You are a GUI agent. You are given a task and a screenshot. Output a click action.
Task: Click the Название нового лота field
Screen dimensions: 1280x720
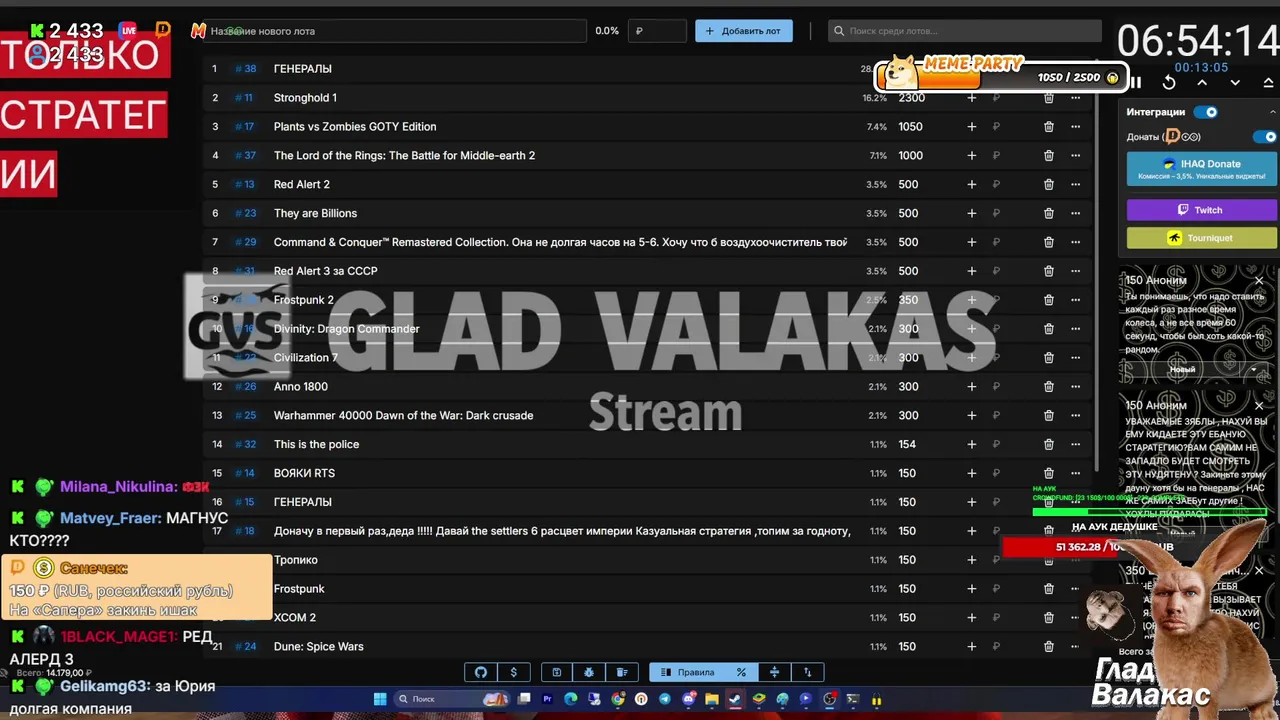tap(395, 31)
